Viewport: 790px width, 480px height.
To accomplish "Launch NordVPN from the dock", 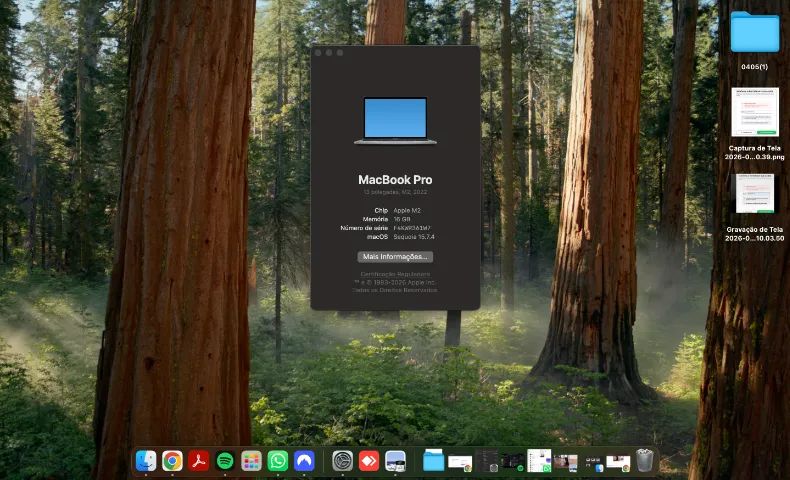I will click(304, 460).
